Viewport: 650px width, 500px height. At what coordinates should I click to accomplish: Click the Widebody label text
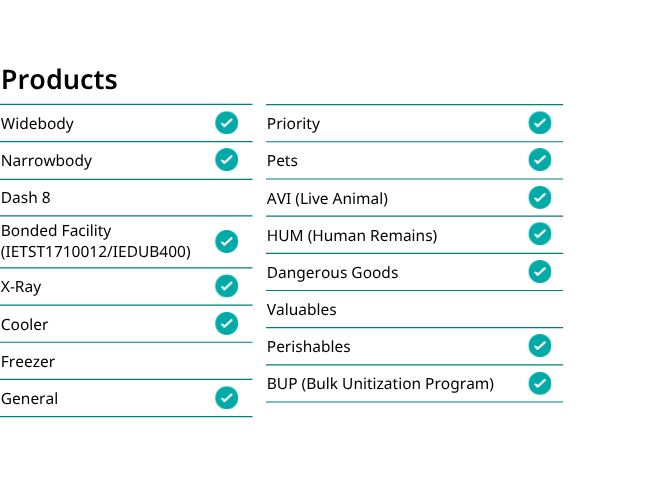[37, 124]
